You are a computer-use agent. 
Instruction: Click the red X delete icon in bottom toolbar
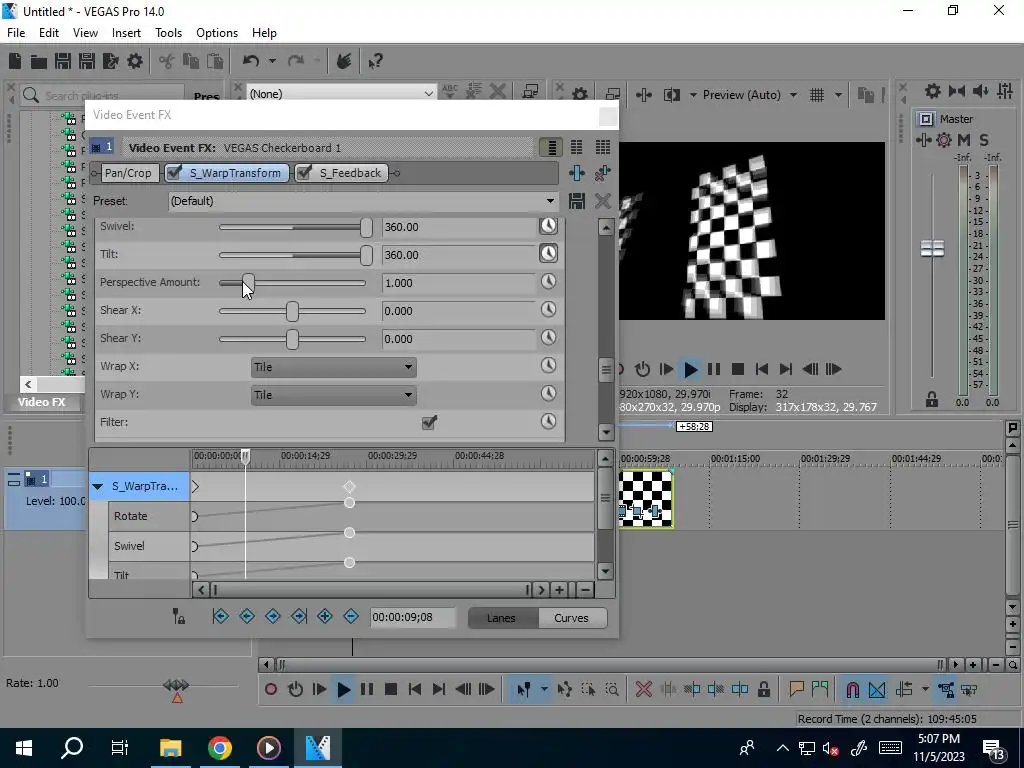click(644, 690)
